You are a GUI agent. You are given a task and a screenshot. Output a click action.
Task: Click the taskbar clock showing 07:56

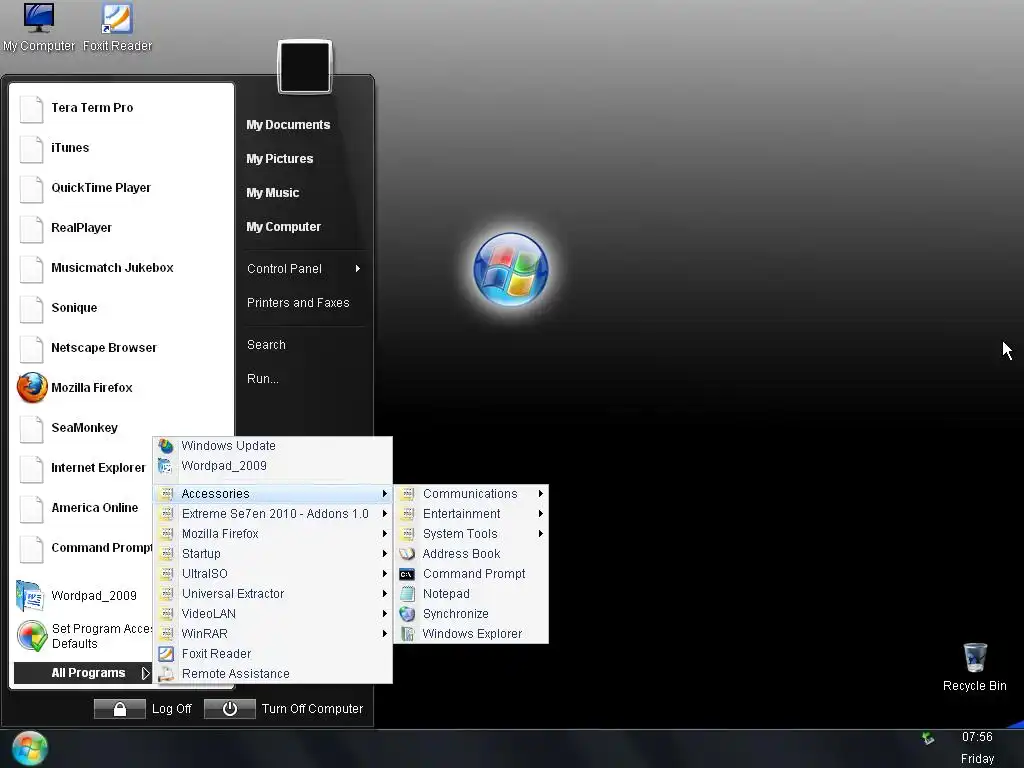(977, 737)
